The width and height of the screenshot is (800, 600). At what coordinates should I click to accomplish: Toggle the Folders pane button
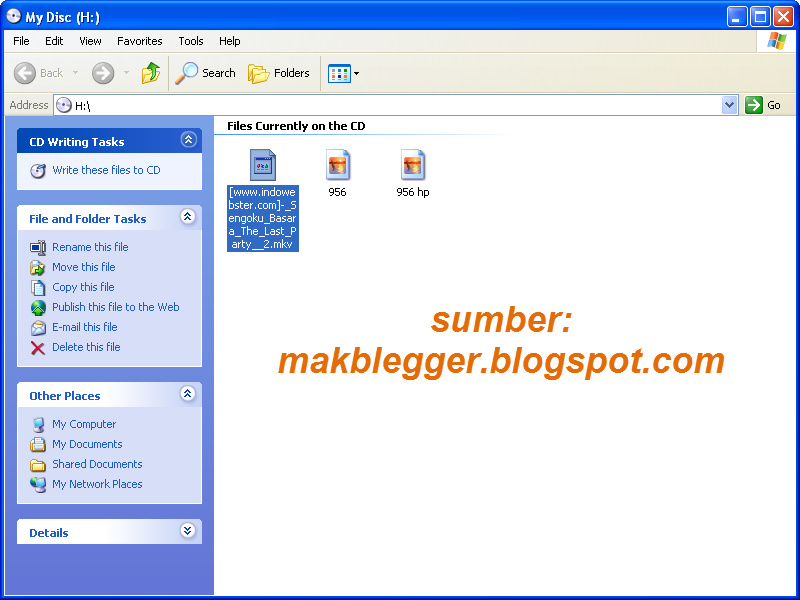pos(279,73)
